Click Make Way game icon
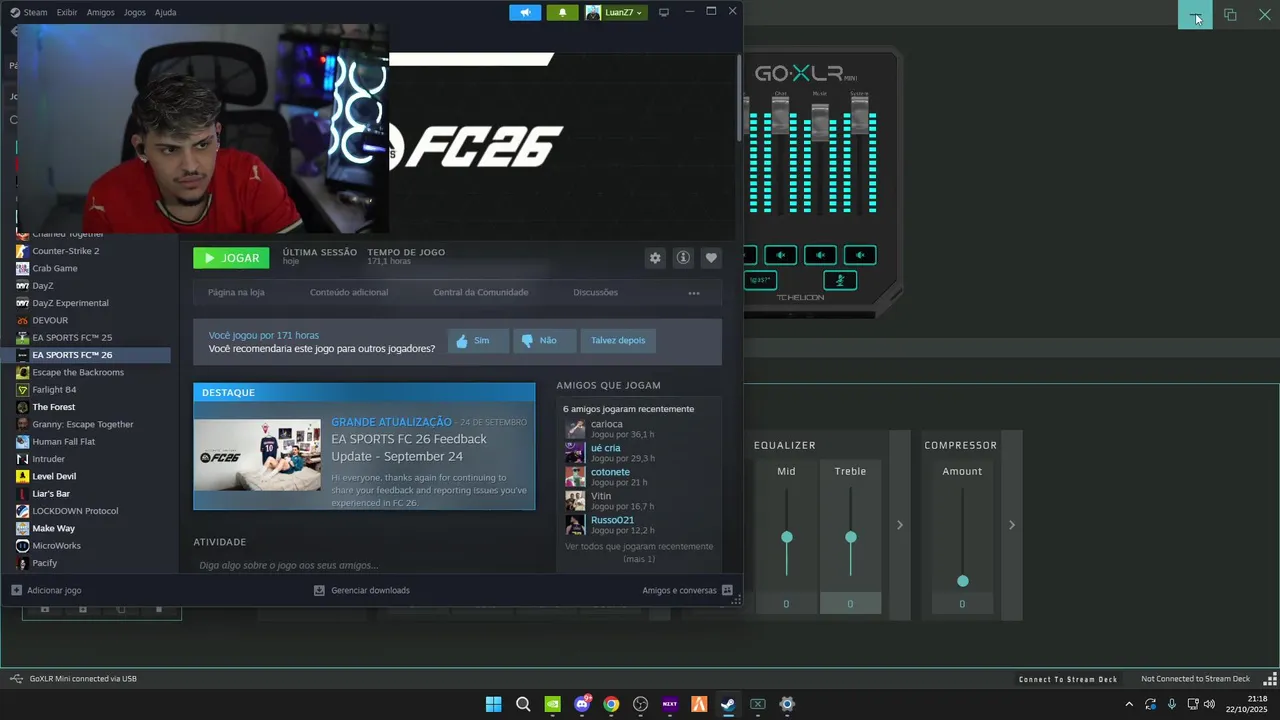1280x720 pixels. [x=22, y=528]
